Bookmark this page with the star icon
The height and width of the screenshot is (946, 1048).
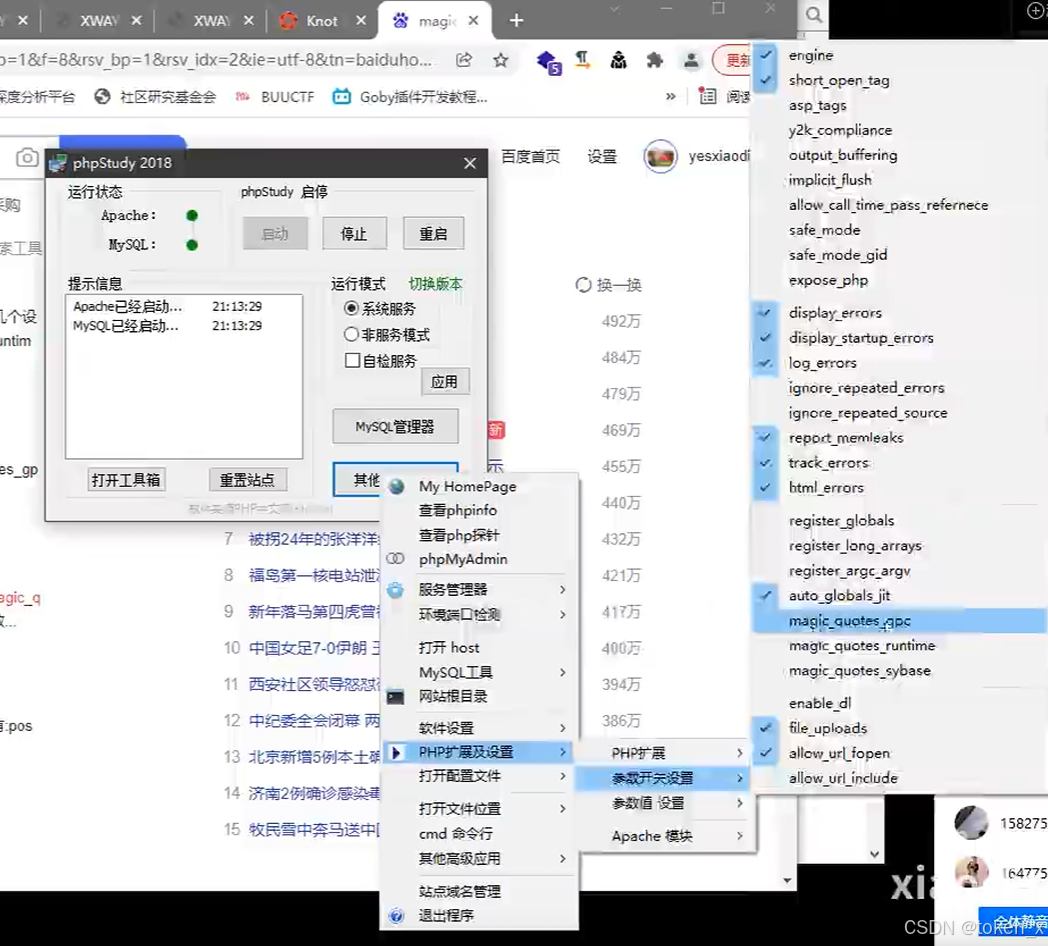point(501,60)
